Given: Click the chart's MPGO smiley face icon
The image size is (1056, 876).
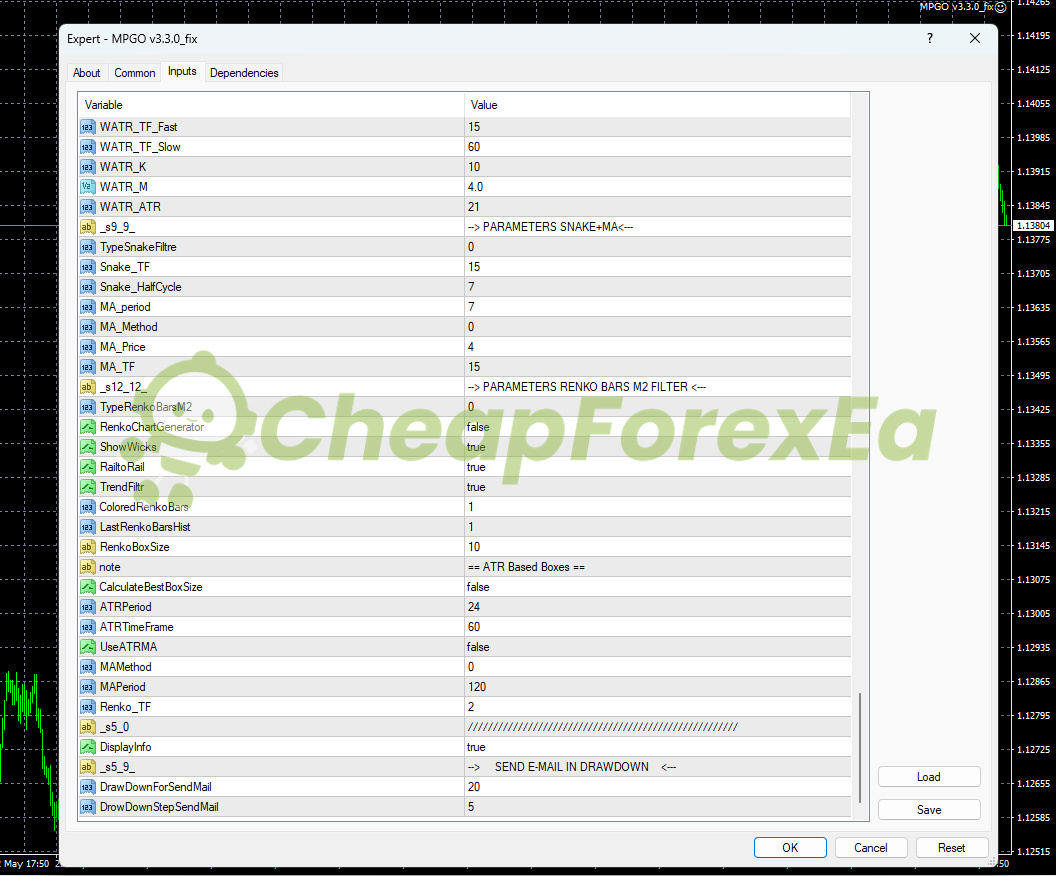Looking at the screenshot, I should point(1001,7).
